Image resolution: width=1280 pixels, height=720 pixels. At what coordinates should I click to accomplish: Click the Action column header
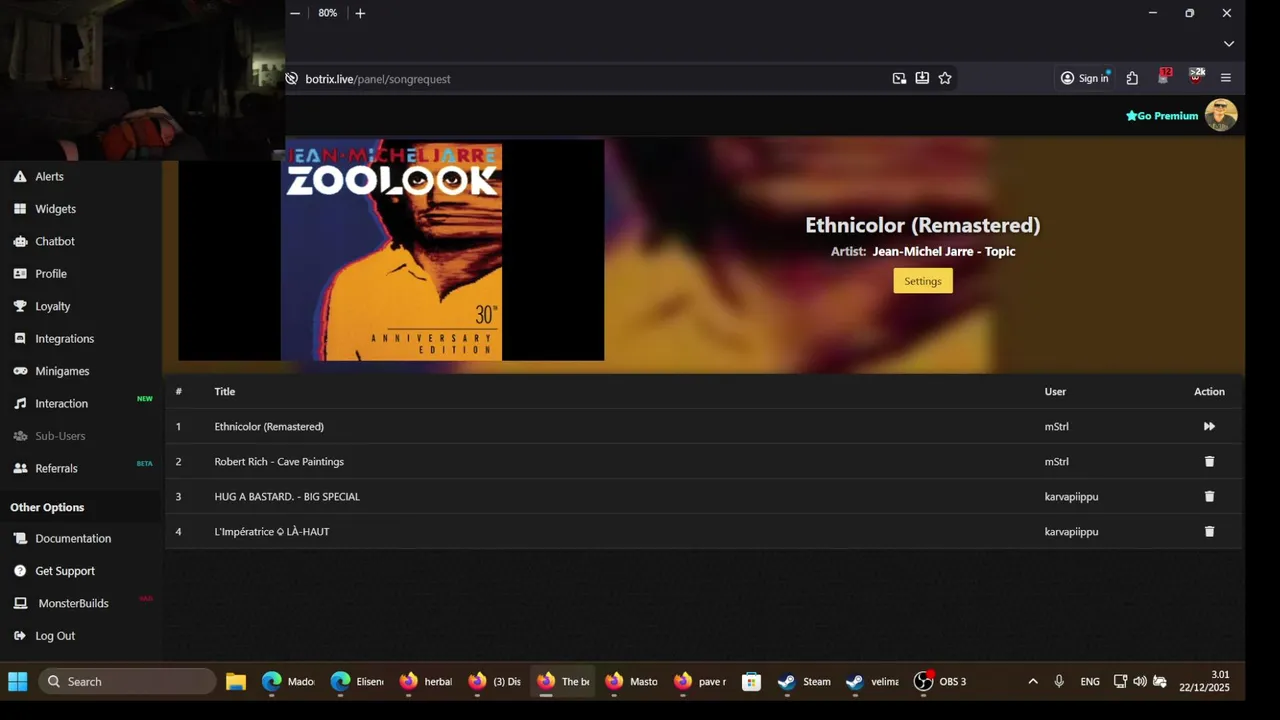(1209, 392)
